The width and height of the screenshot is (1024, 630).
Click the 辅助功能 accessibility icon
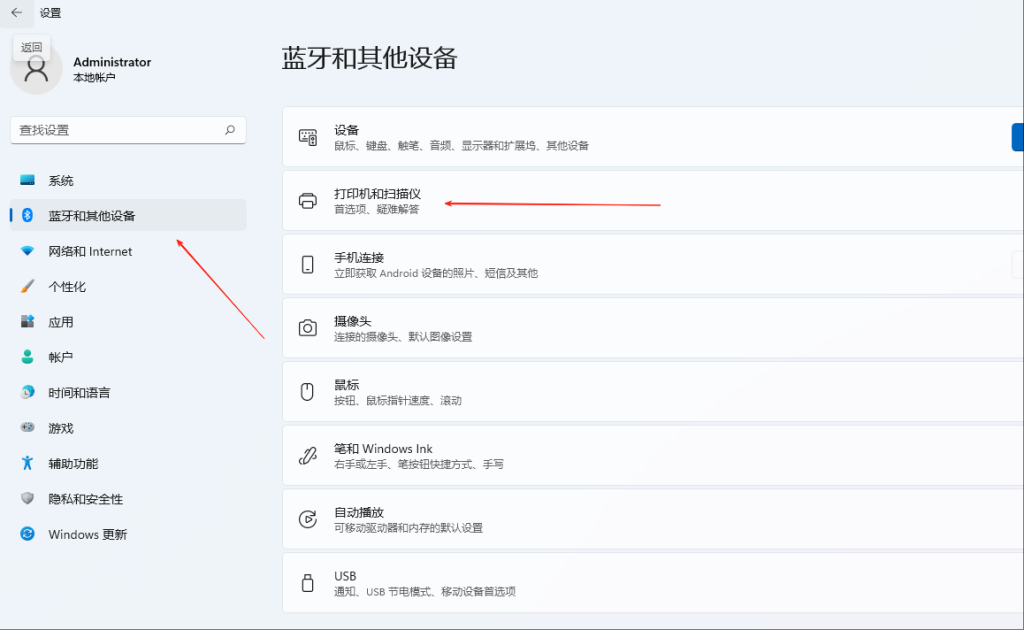pos(27,463)
